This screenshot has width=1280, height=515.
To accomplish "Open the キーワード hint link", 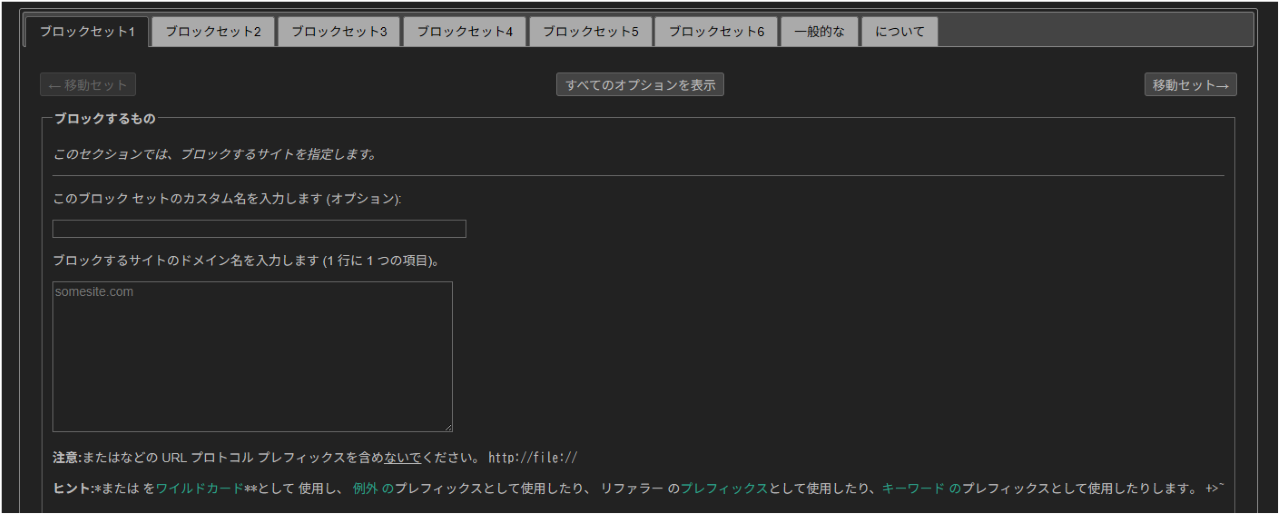I will click(x=921, y=489).
